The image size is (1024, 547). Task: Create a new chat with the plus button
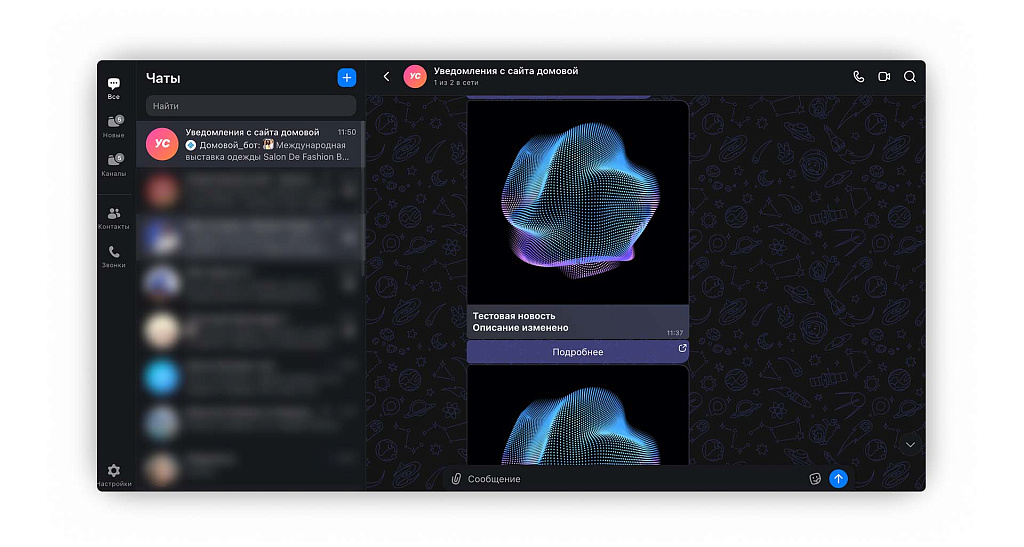(346, 78)
